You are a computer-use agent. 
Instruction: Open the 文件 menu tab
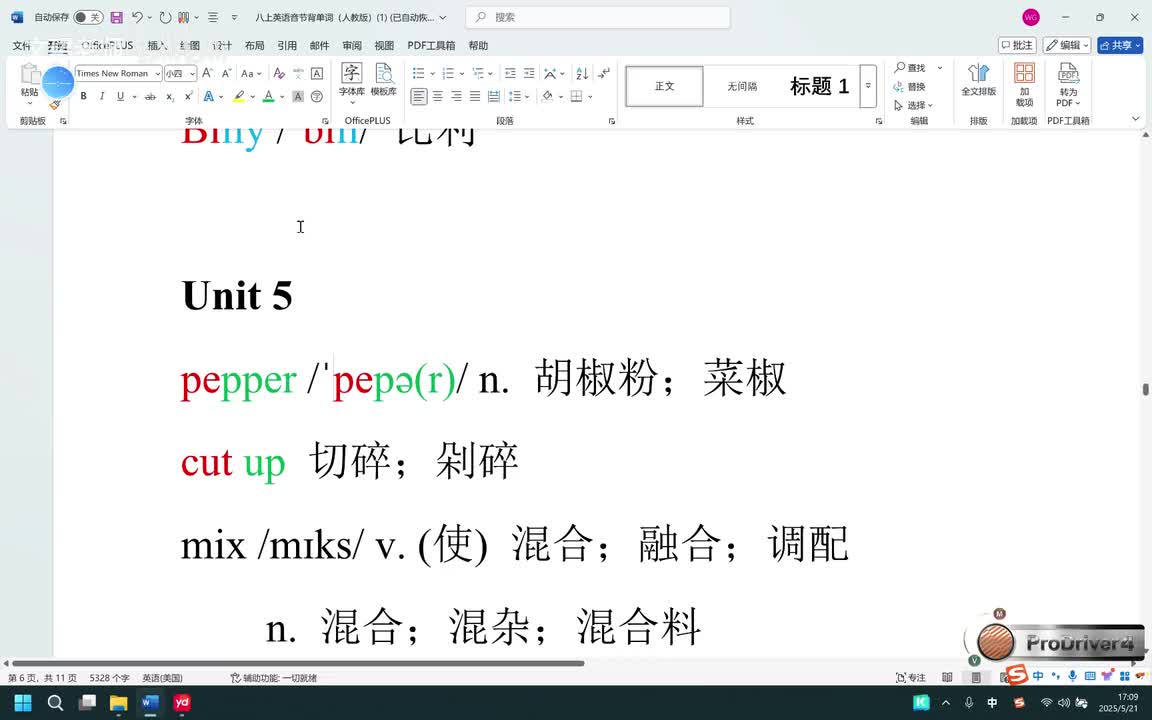[x=22, y=46]
